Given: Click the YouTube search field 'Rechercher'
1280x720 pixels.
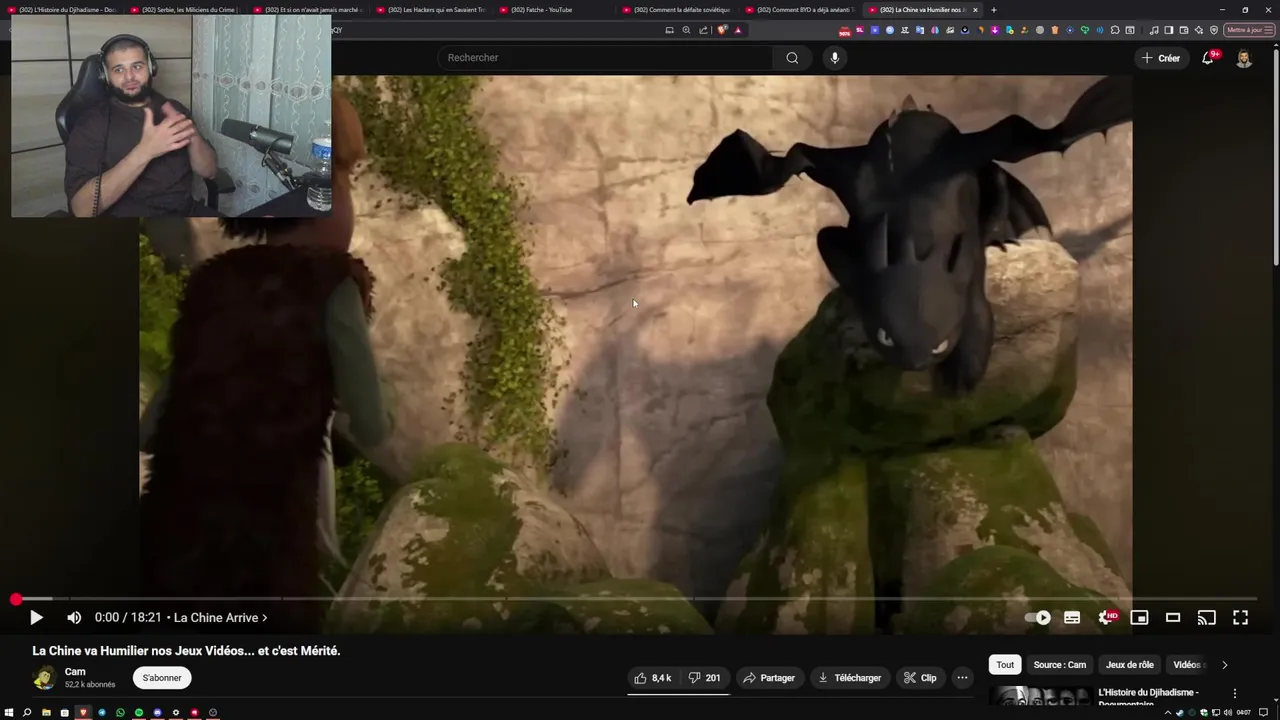Looking at the screenshot, I should (x=605, y=58).
